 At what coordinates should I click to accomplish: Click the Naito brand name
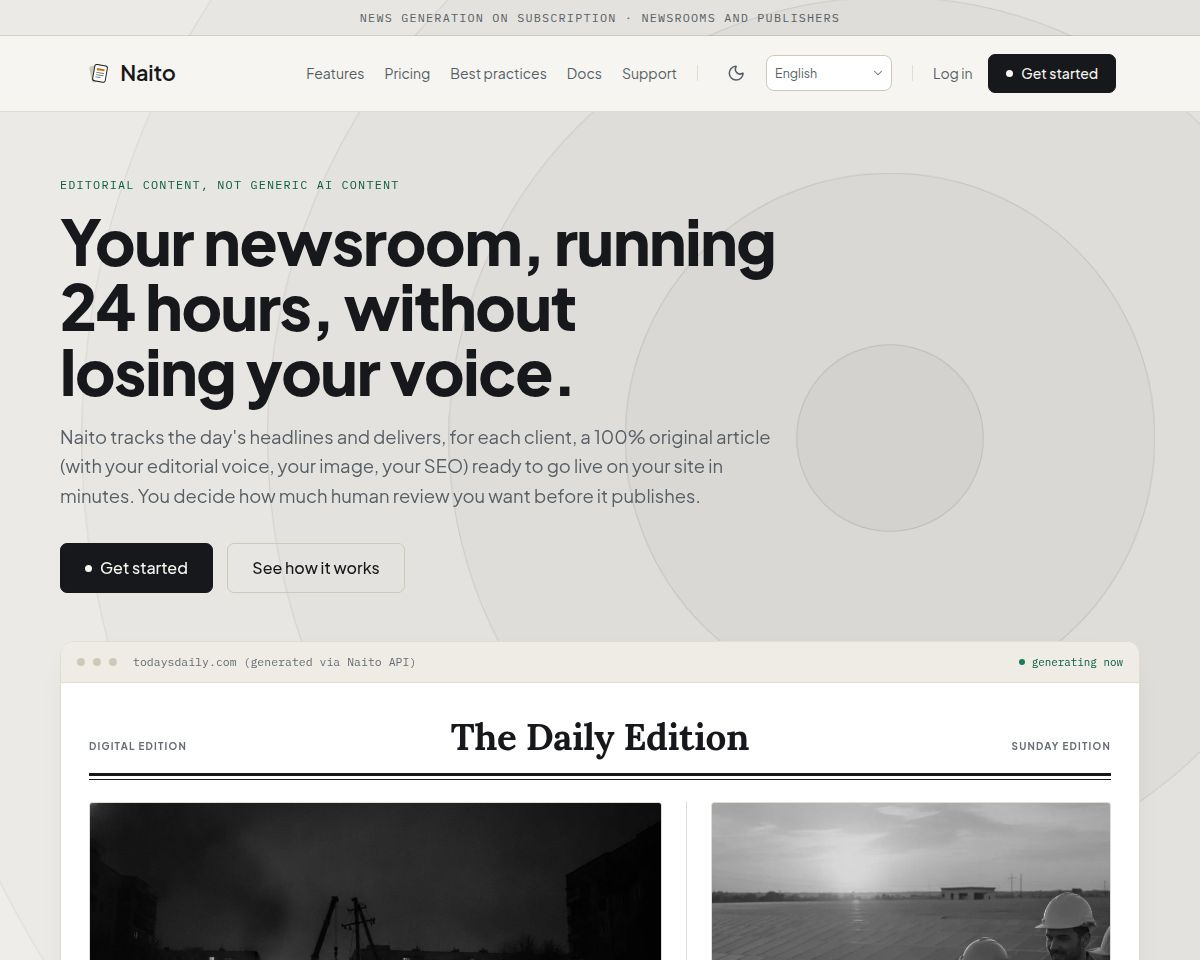147,73
